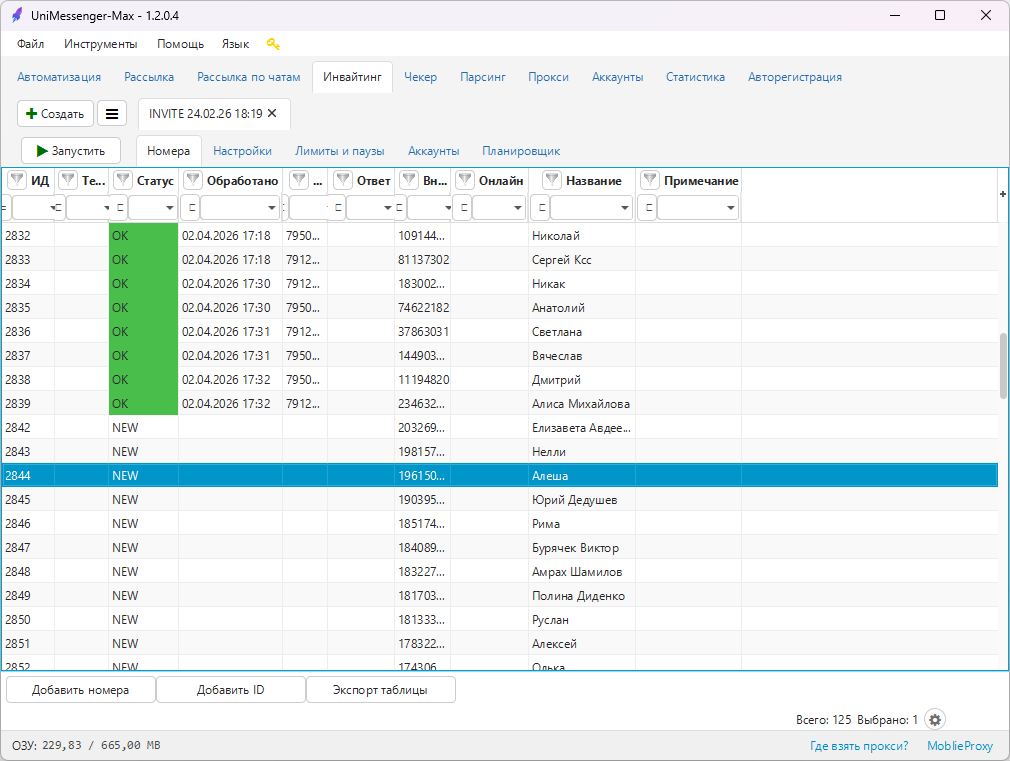Click the Добавить ID button
The width and height of the screenshot is (1010, 761).
click(x=231, y=689)
